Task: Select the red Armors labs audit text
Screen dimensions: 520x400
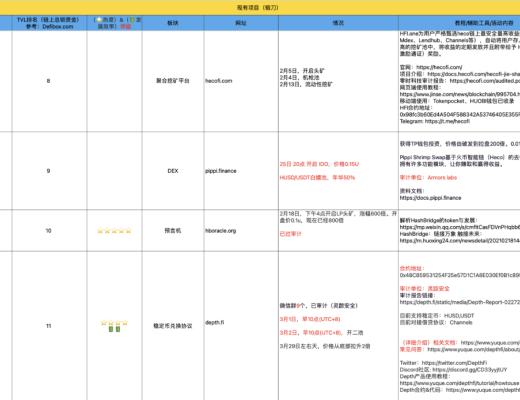Action: [428, 177]
